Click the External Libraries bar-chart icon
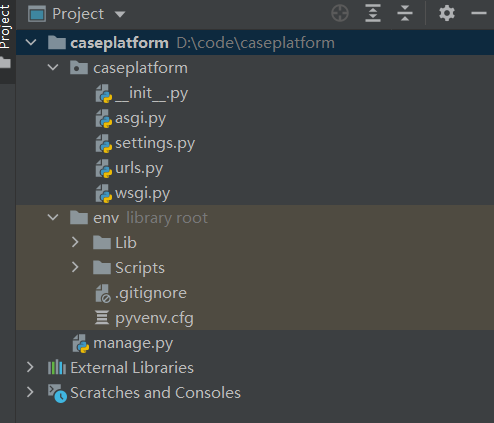Screen dimensions: 494x423 57,367
